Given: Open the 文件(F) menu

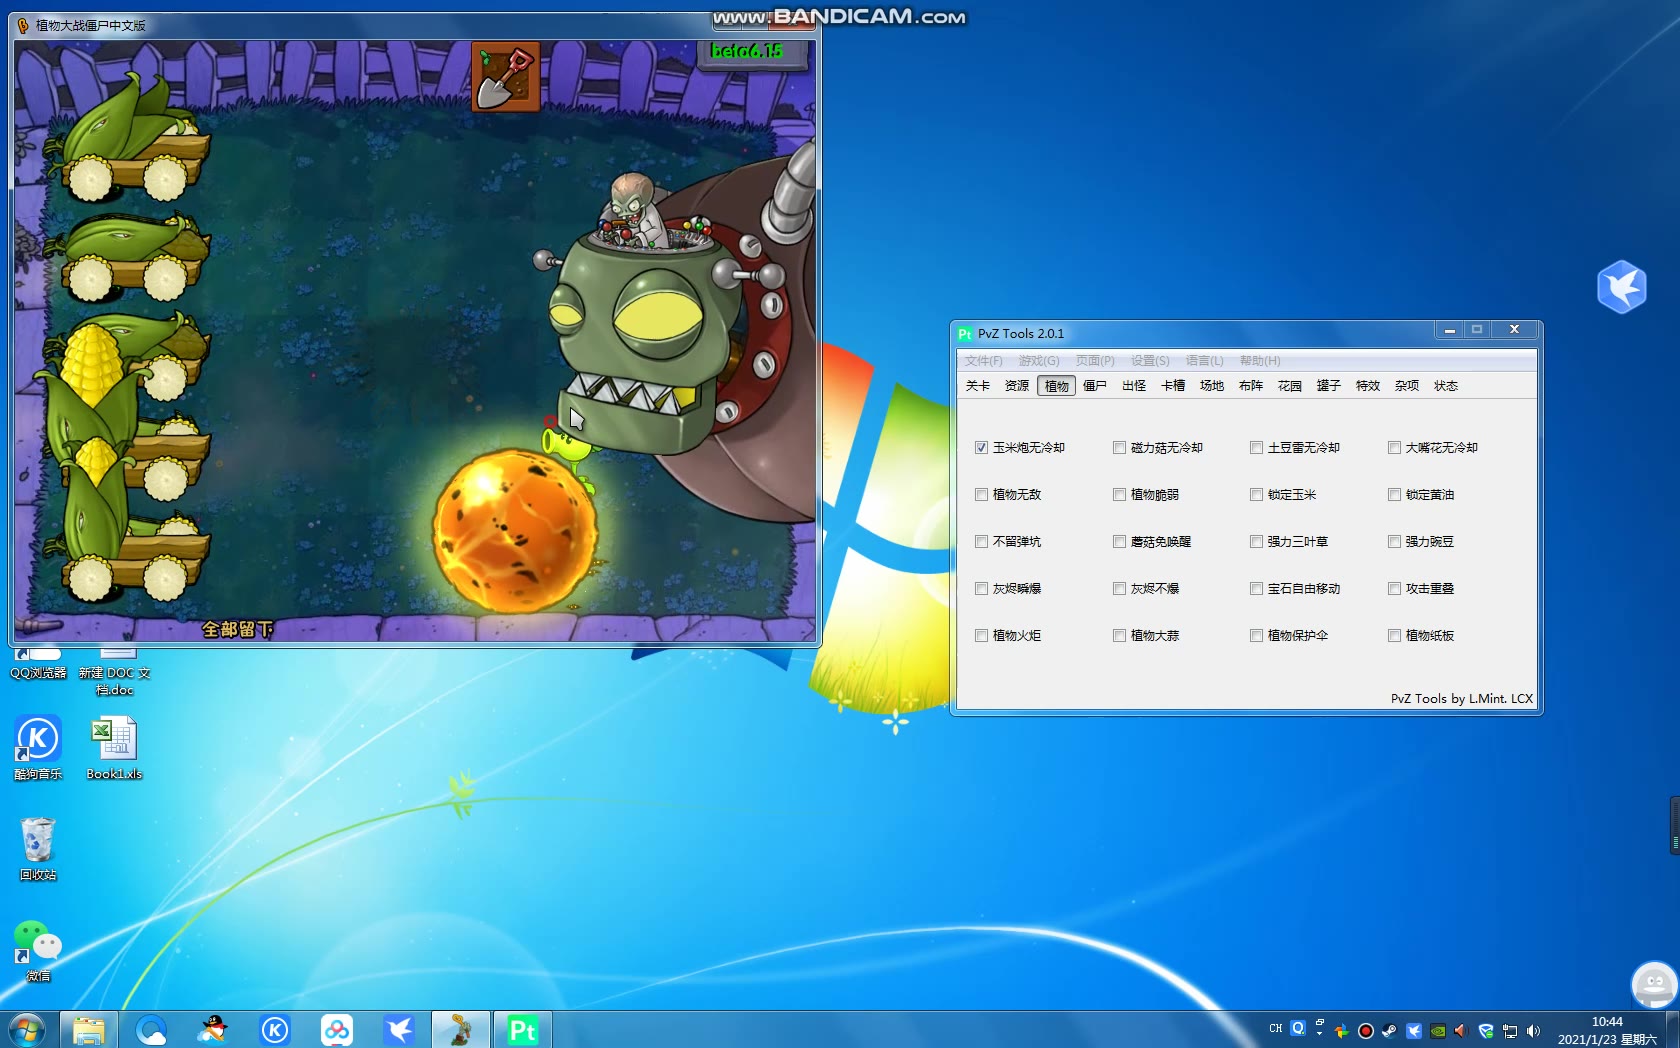Looking at the screenshot, I should 983,361.
